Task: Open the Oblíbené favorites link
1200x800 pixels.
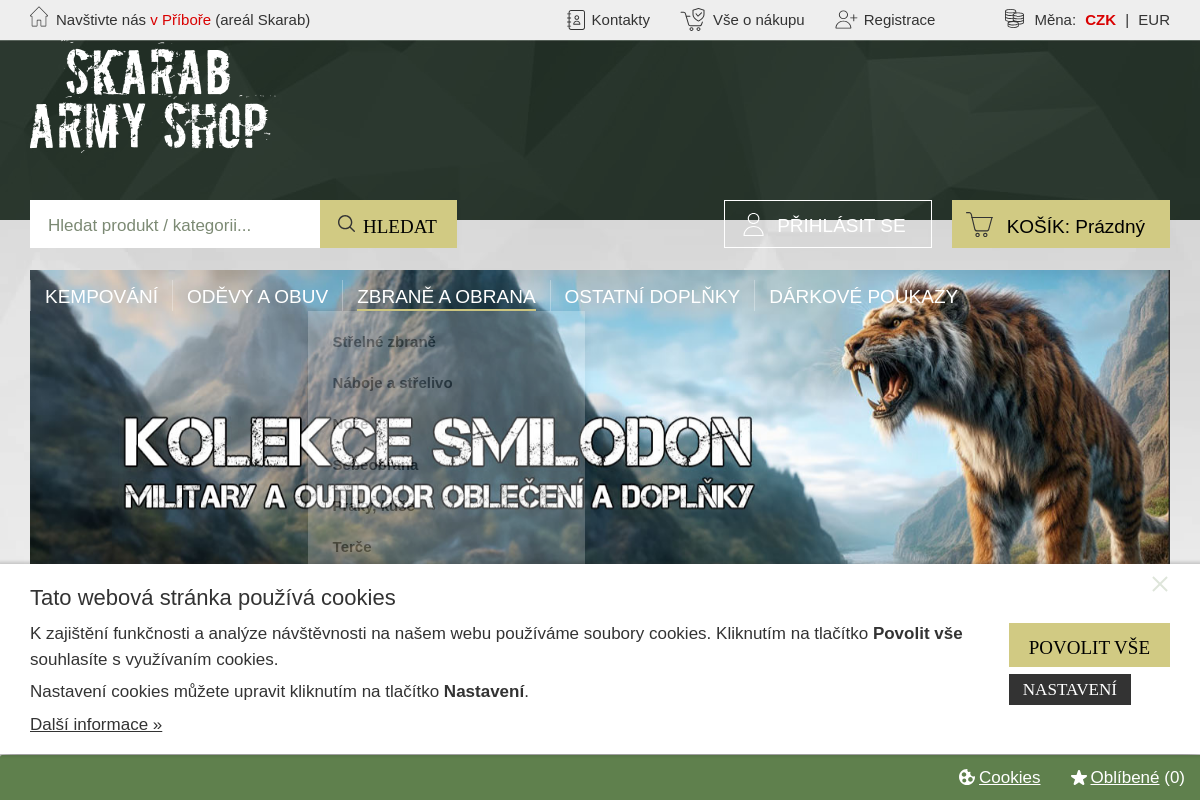Action: point(1125,777)
